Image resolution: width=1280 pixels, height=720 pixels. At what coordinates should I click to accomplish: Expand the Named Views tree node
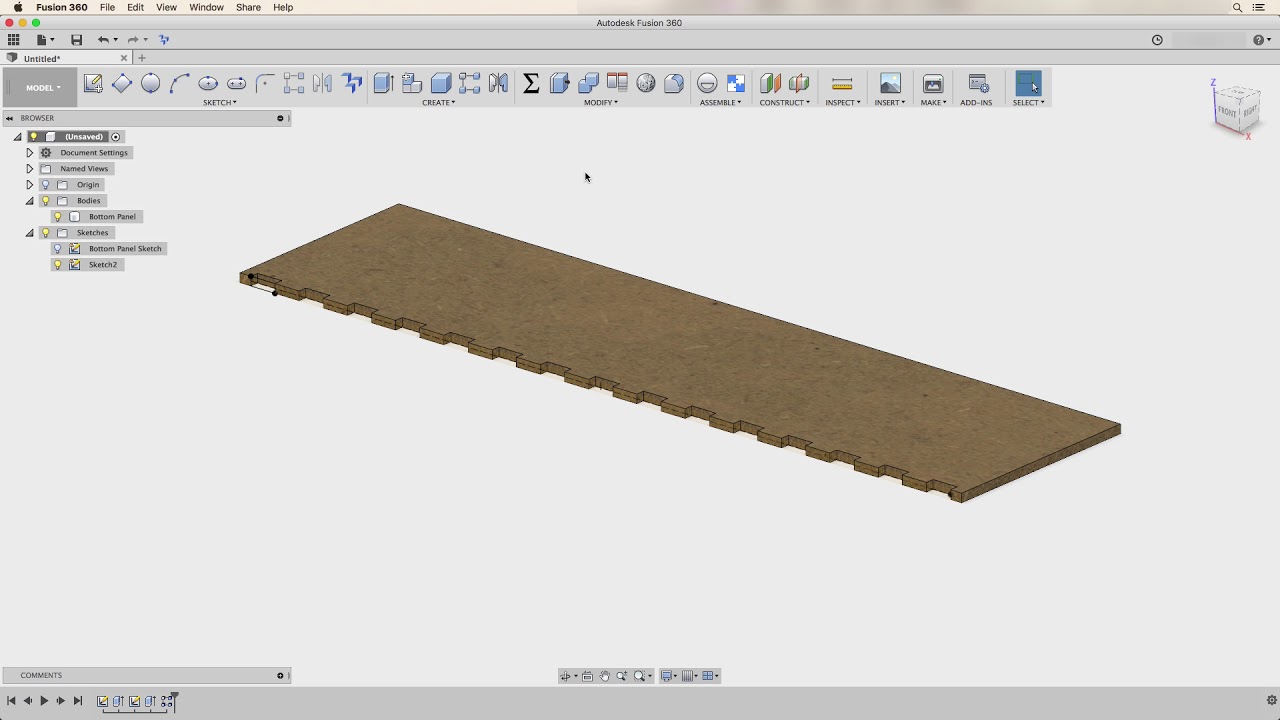30,169
